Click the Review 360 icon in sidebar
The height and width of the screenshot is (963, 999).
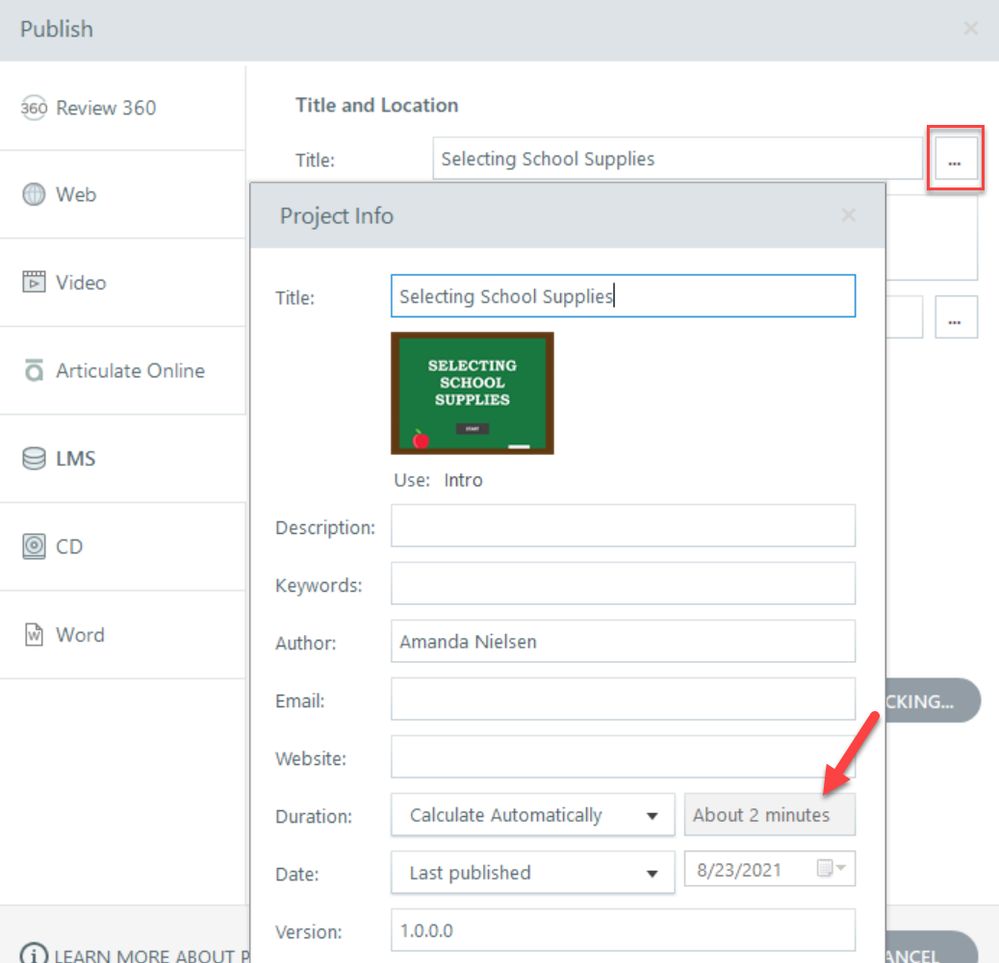[x=34, y=108]
